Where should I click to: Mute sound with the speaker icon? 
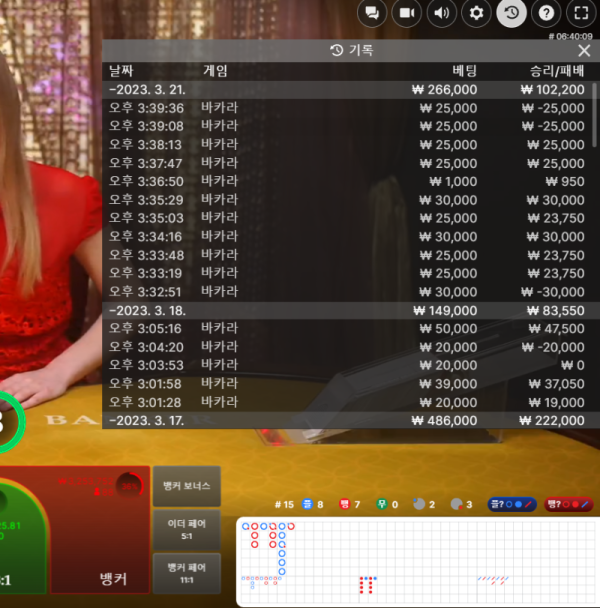pos(441,13)
